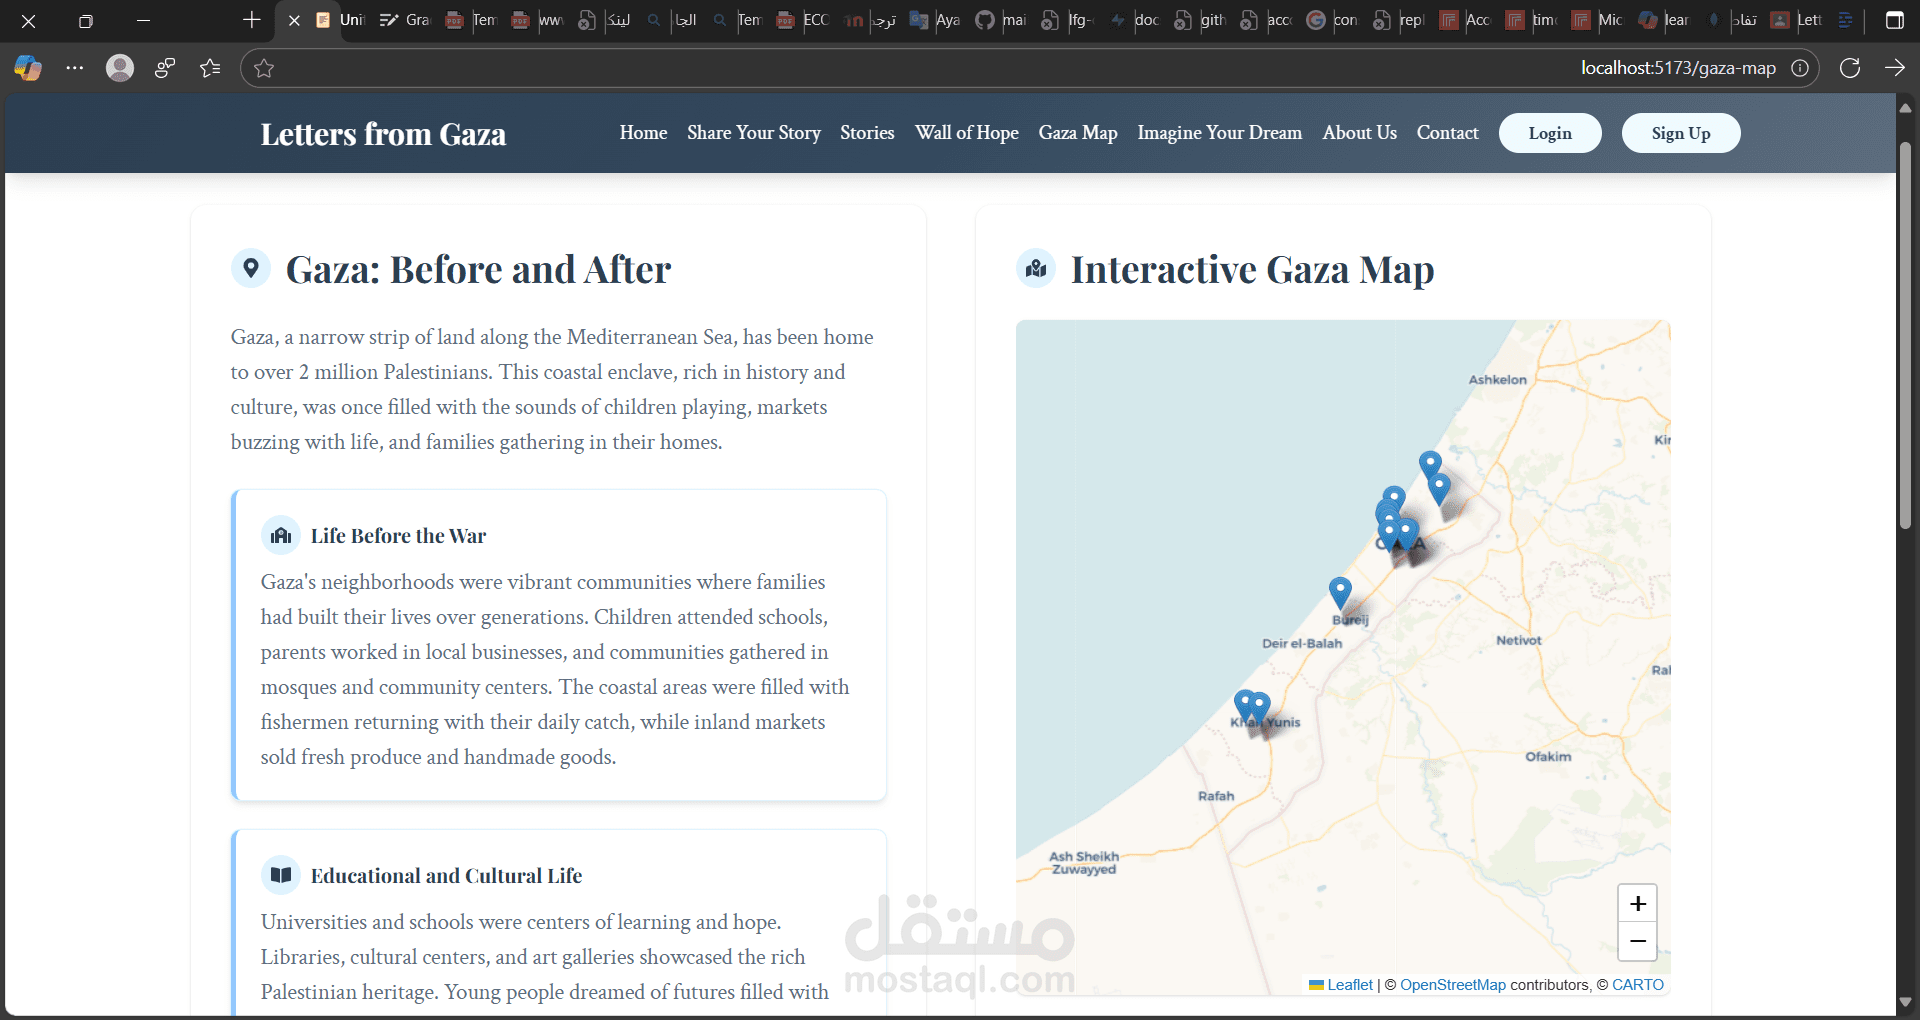
Task: Open the Share Your Story page
Action: [754, 133]
